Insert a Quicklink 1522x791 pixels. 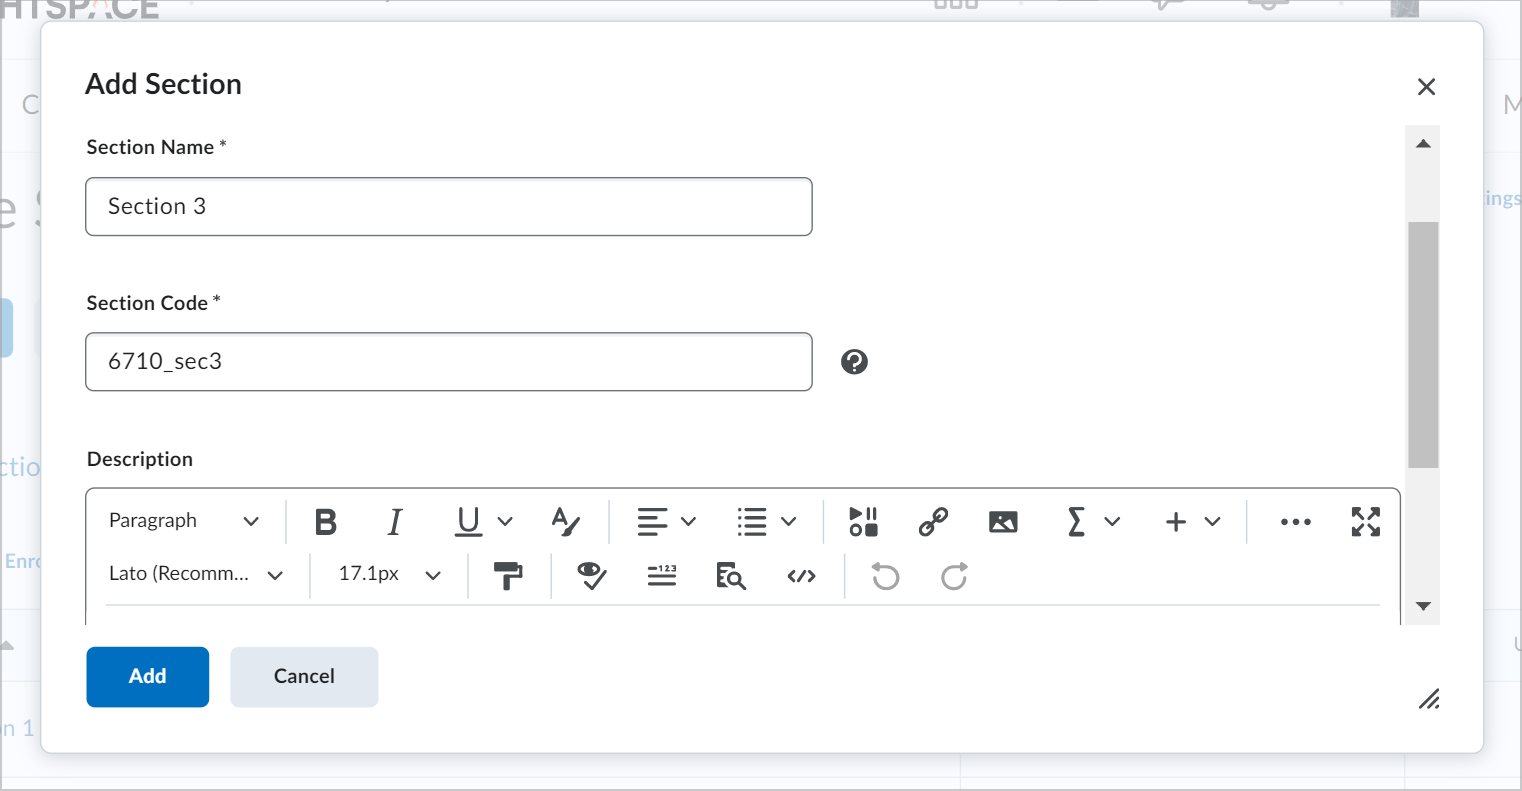click(x=932, y=521)
